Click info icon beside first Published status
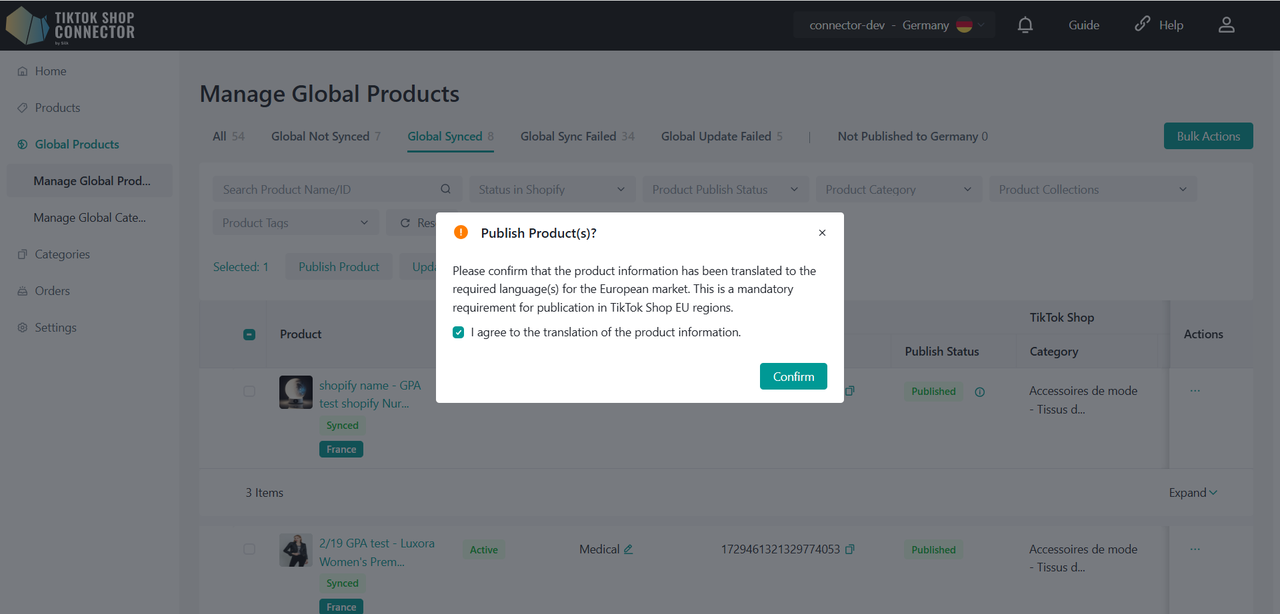 (979, 392)
